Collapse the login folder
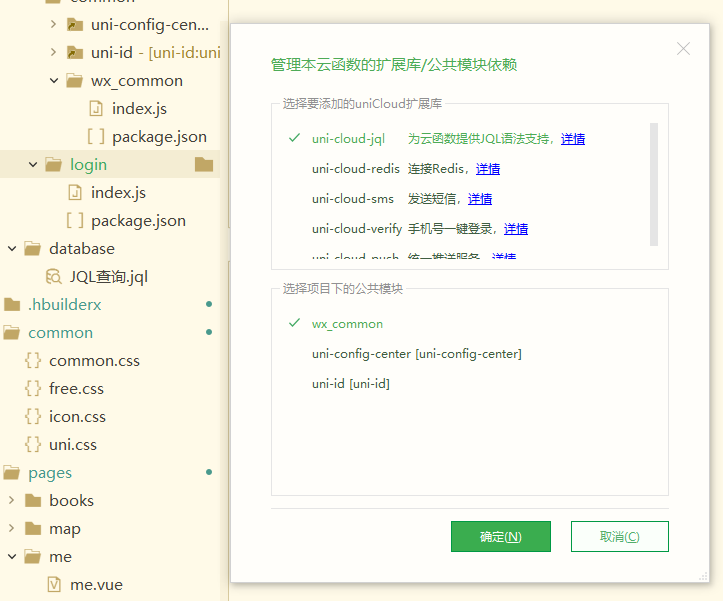723x601 pixels. coord(33,165)
